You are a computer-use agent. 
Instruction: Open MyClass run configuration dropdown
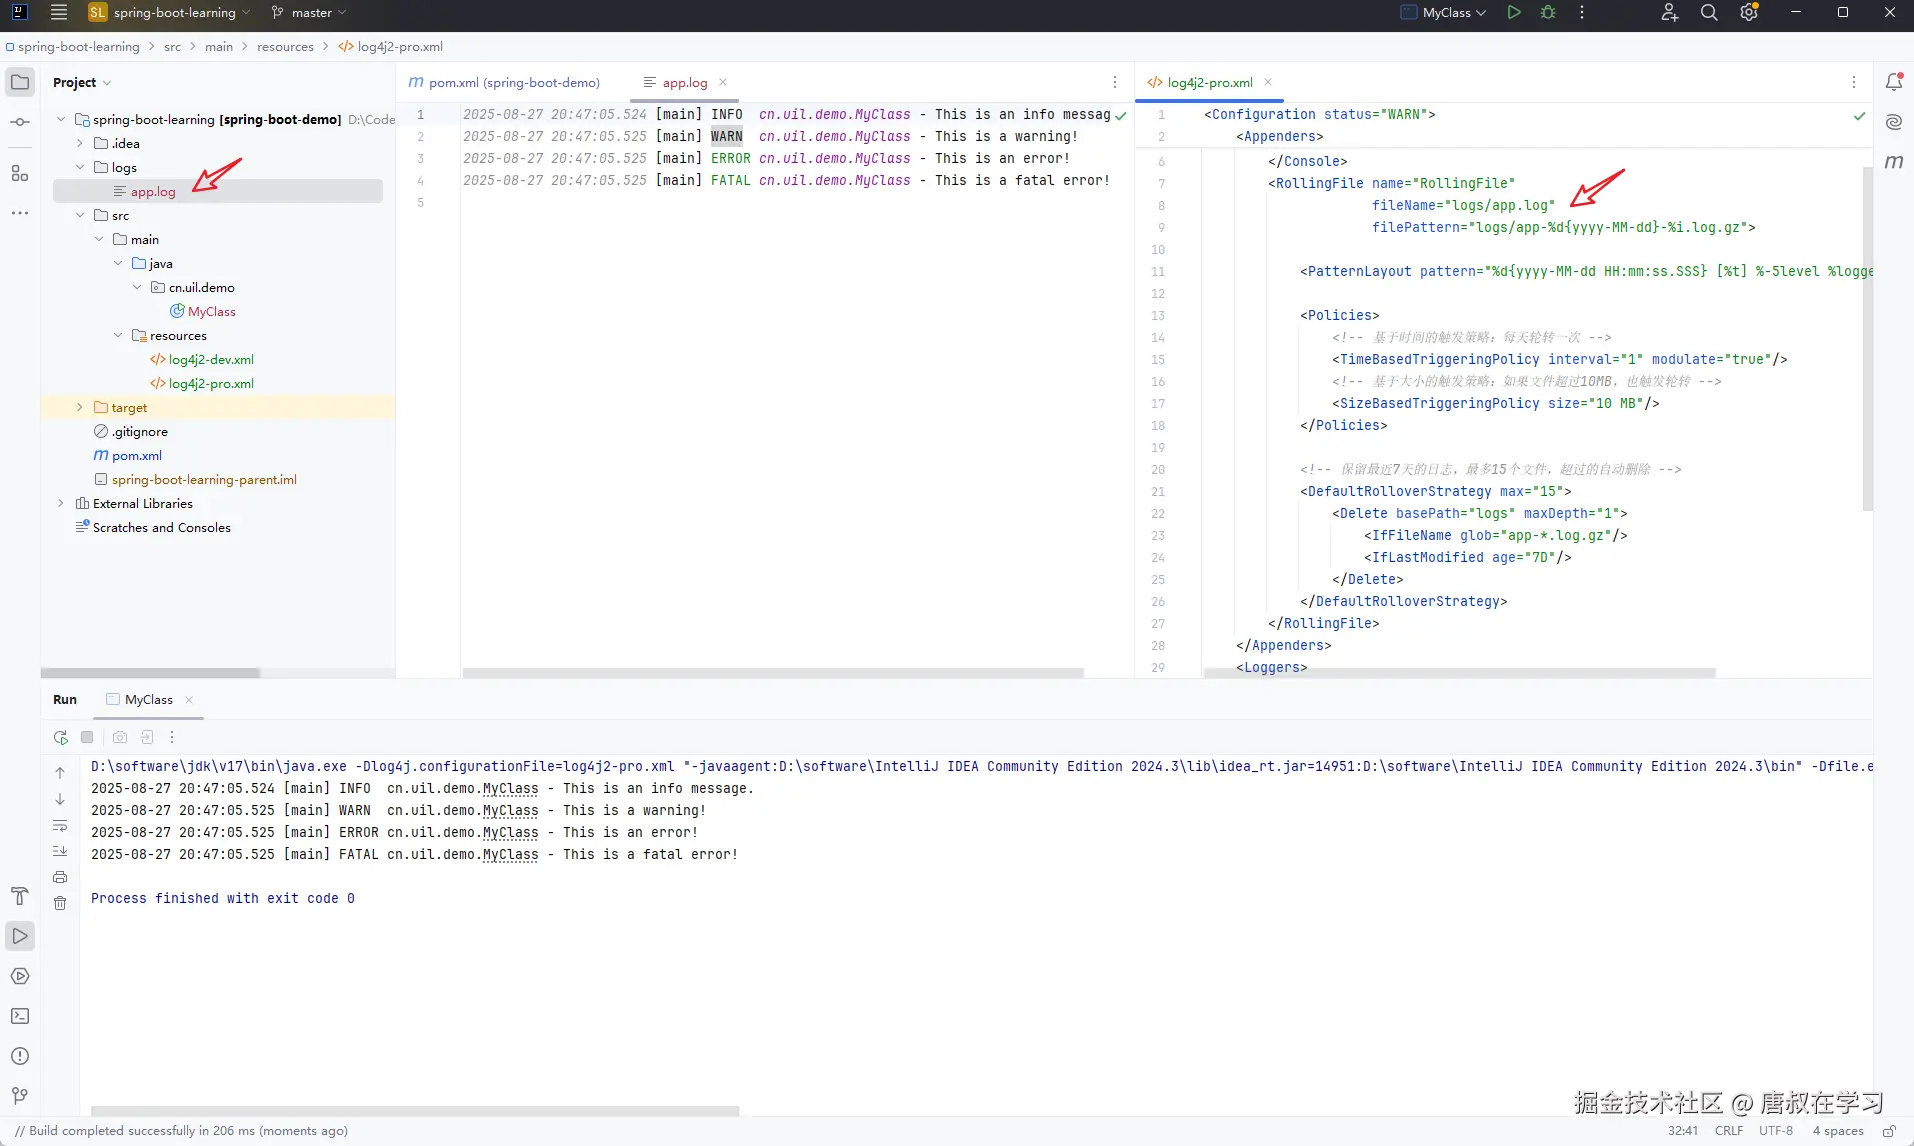1443,13
